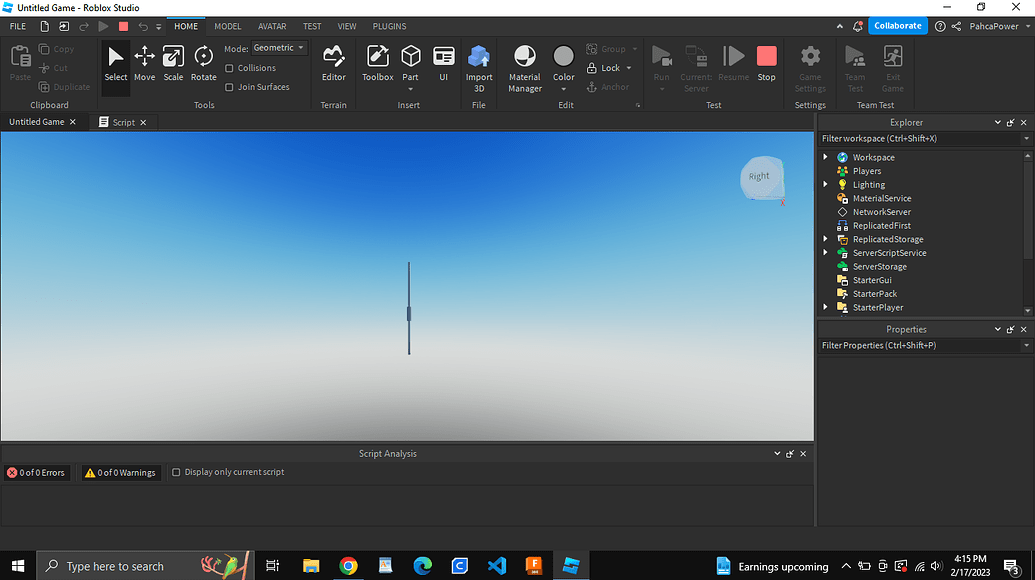Toggle Anchor on the selection
This screenshot has height=580, width=1035.
[611, 86]
